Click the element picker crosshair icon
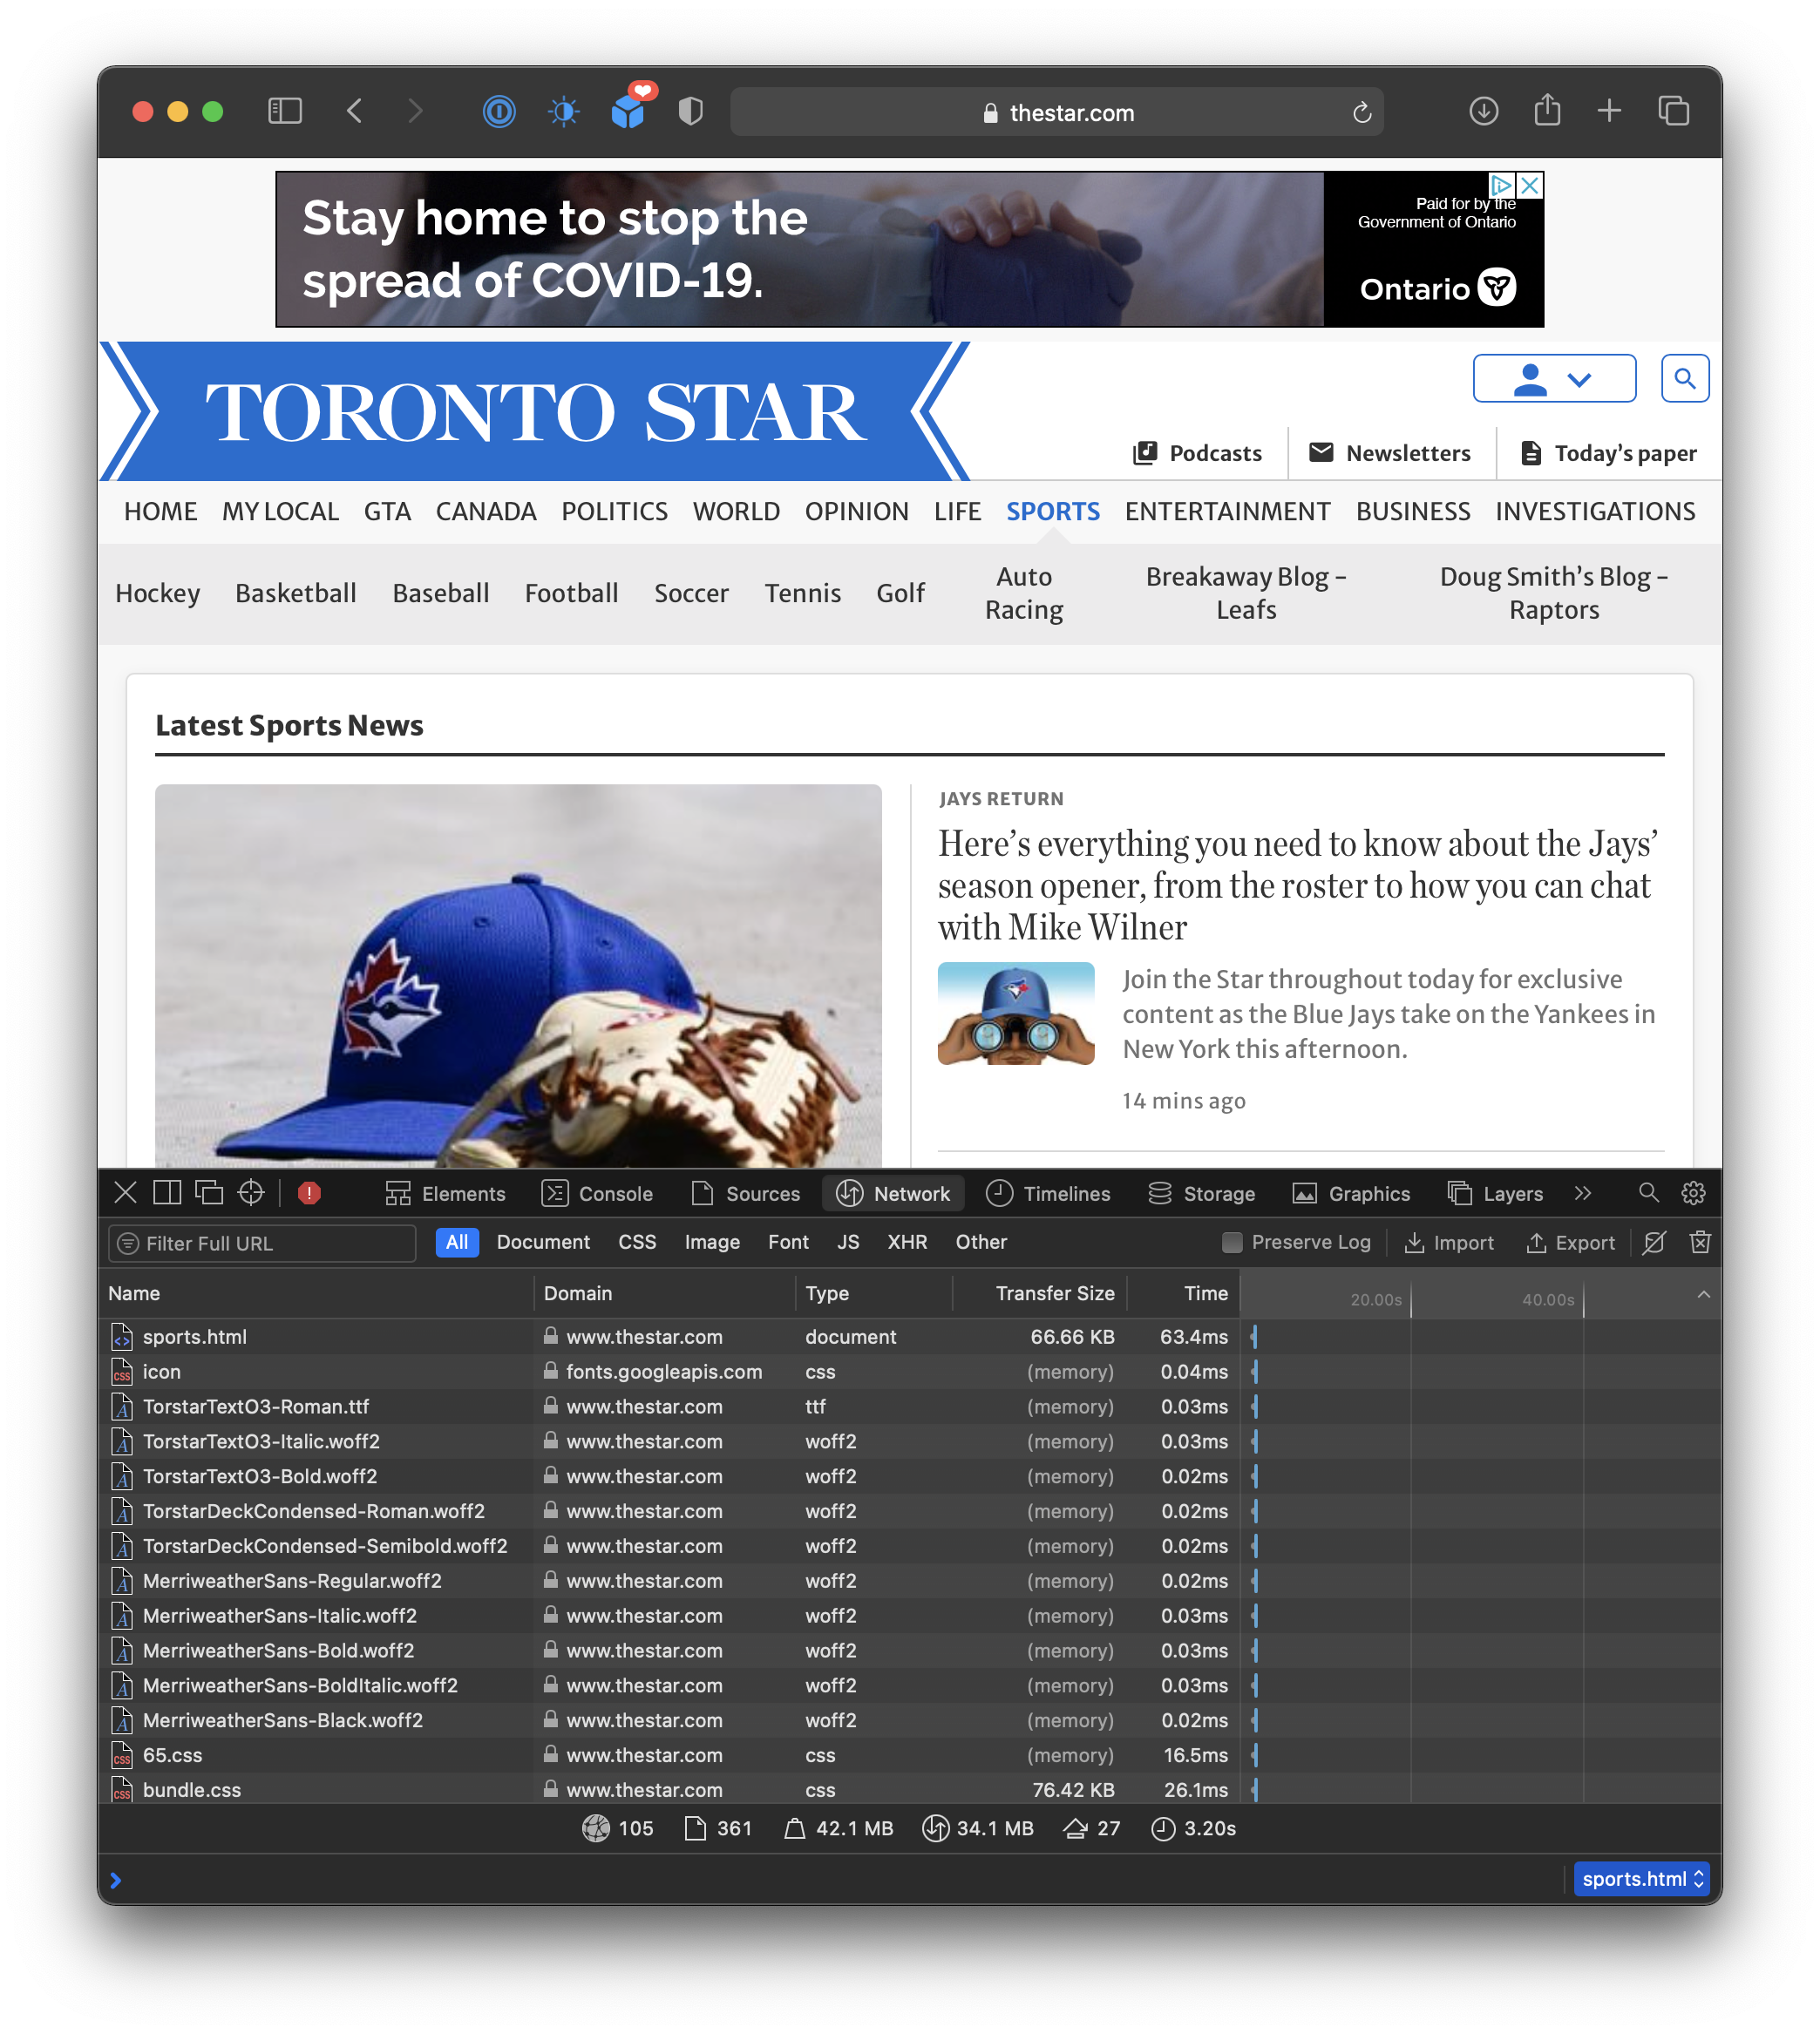 (251, 1193)
